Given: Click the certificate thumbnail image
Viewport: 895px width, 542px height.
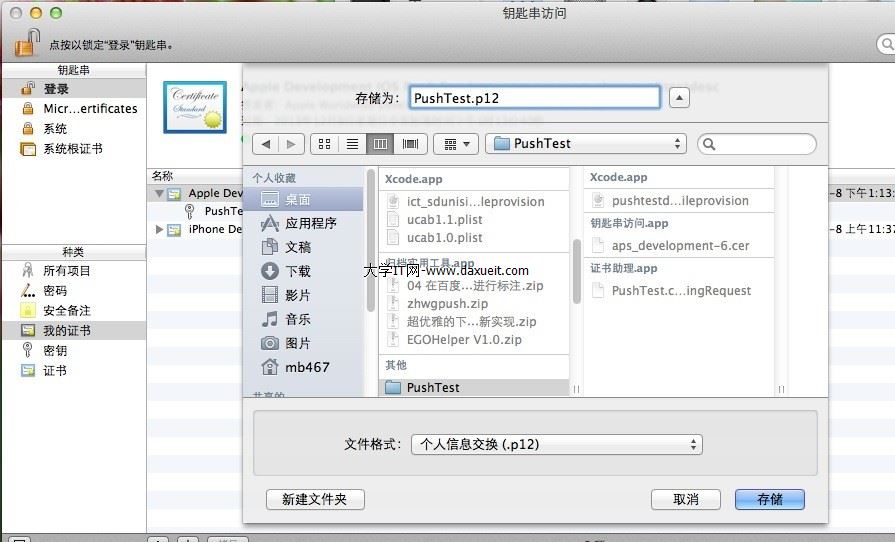Looking at the screenshot, I should 195,107.
